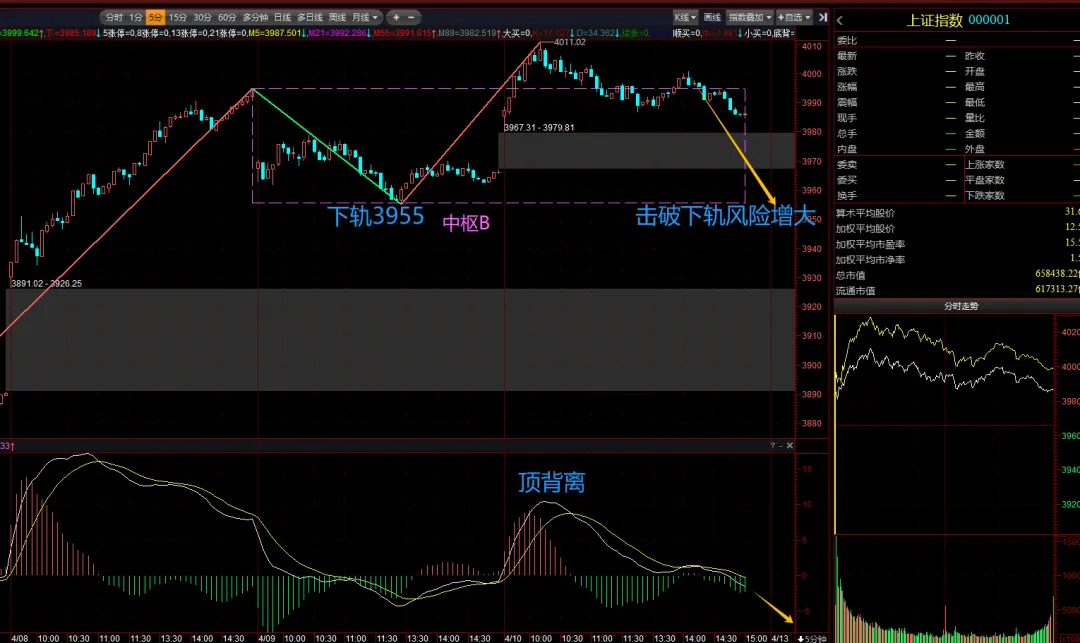The width and height of the screenshot is (1080, 643).
Task: Click the 流通市值 row
Action: 957,291
